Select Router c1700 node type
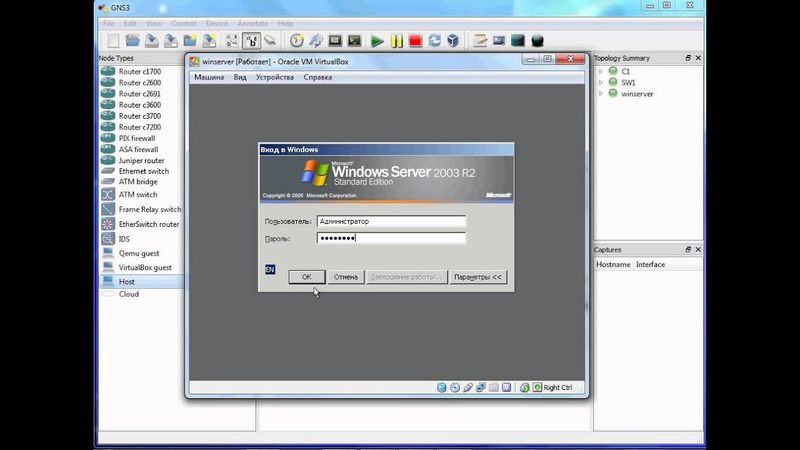Viewport: 800px width, 450px height. pos(140,71)
